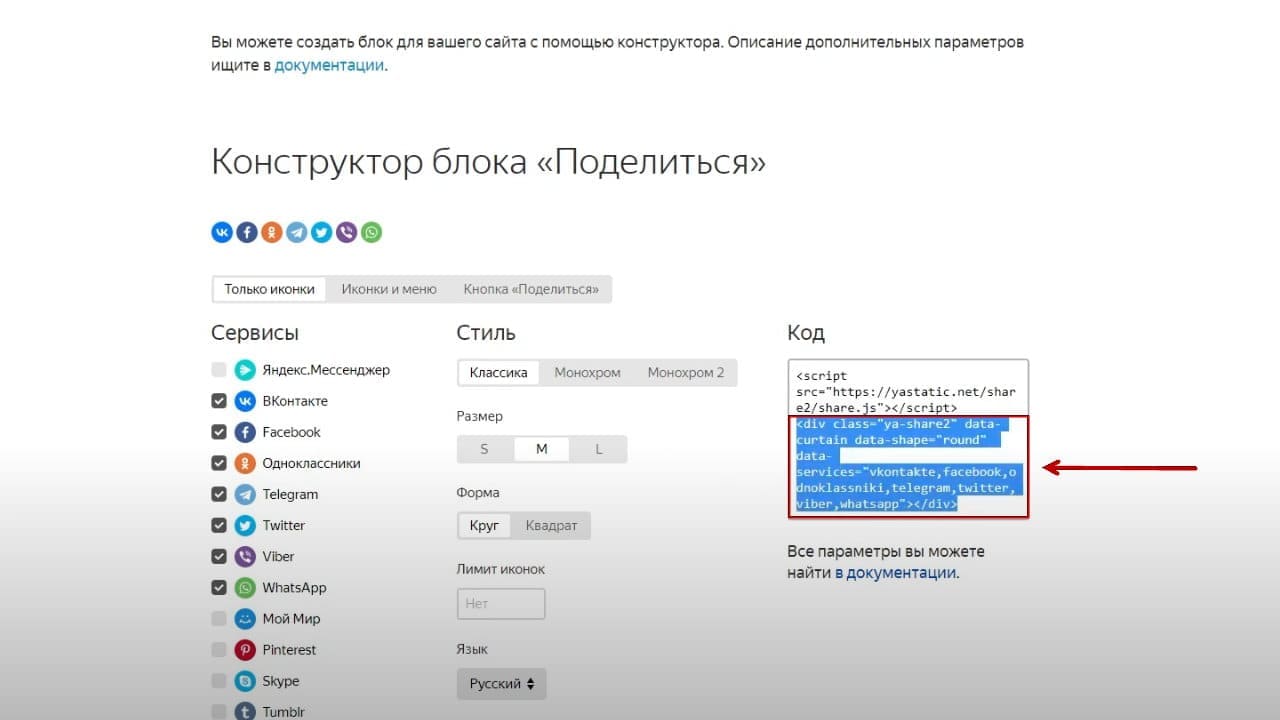Switch to Кнопка «Поделиться» tab
Screen dimensions: 1280x720
[x=531, y=289]
